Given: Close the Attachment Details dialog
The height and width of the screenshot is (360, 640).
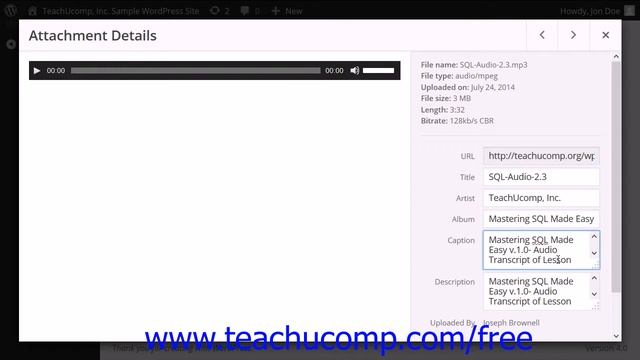Looking at the screenshot, I should (x=605, y=35).
